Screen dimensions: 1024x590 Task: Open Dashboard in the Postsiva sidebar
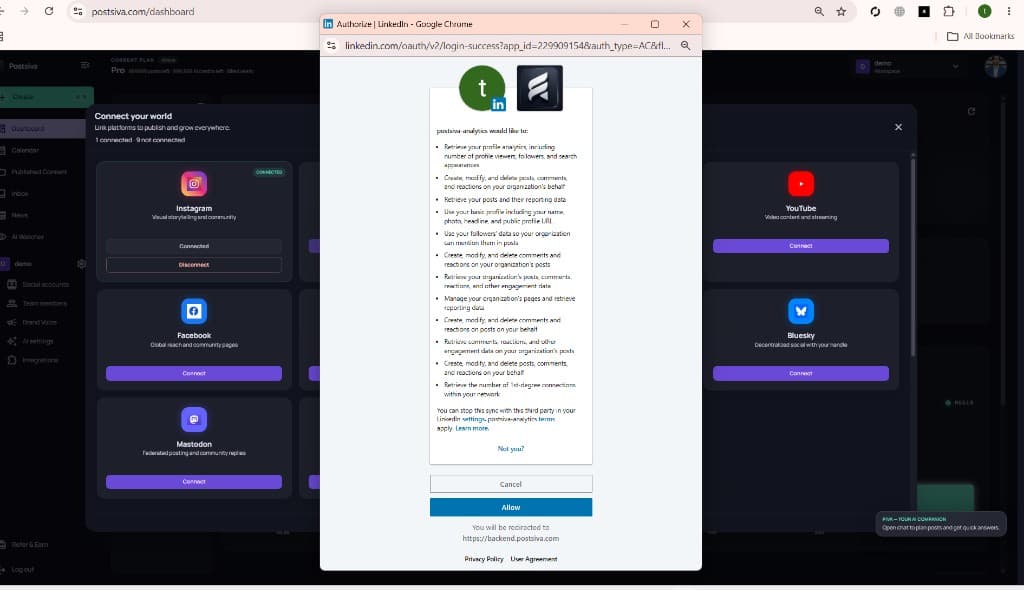(x=42, y=129)
